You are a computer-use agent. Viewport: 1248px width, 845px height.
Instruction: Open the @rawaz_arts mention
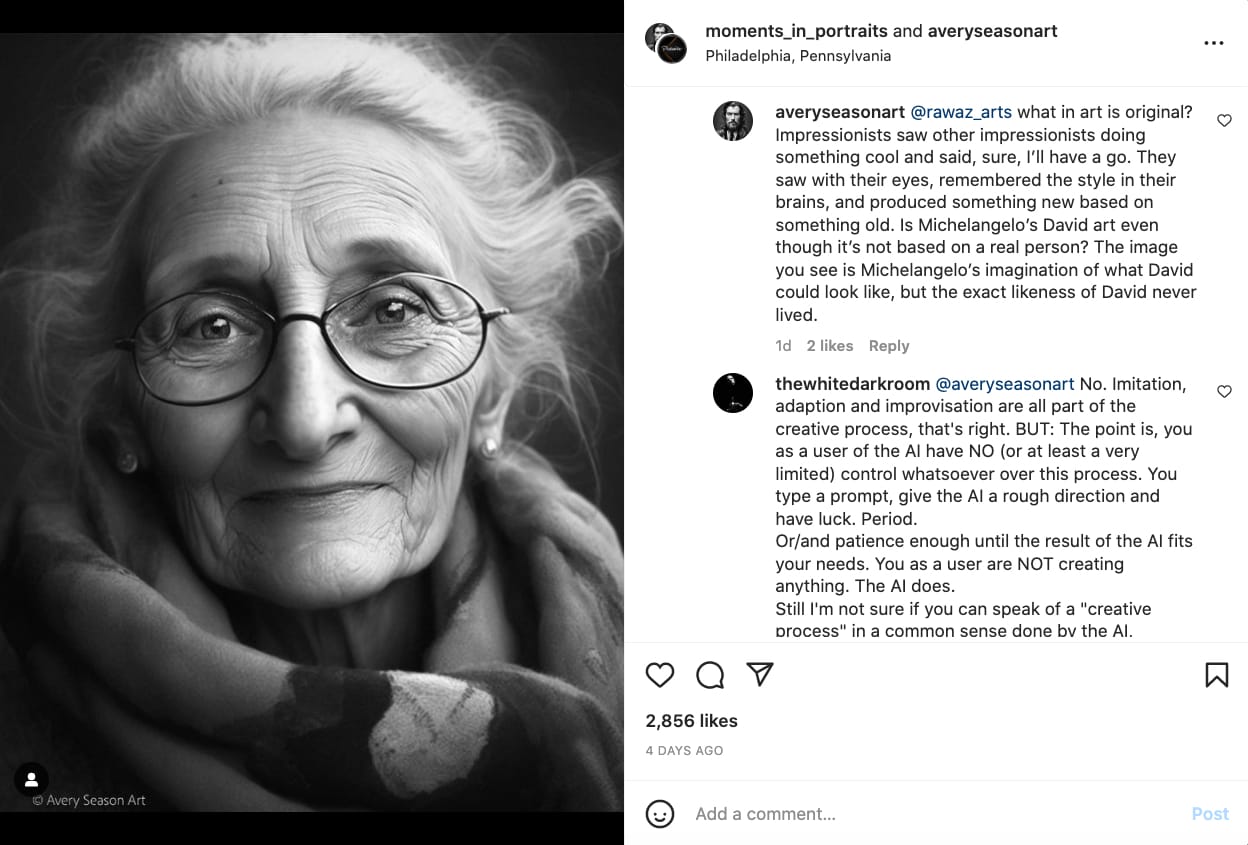pyautogui.click(x=961, y=112)
